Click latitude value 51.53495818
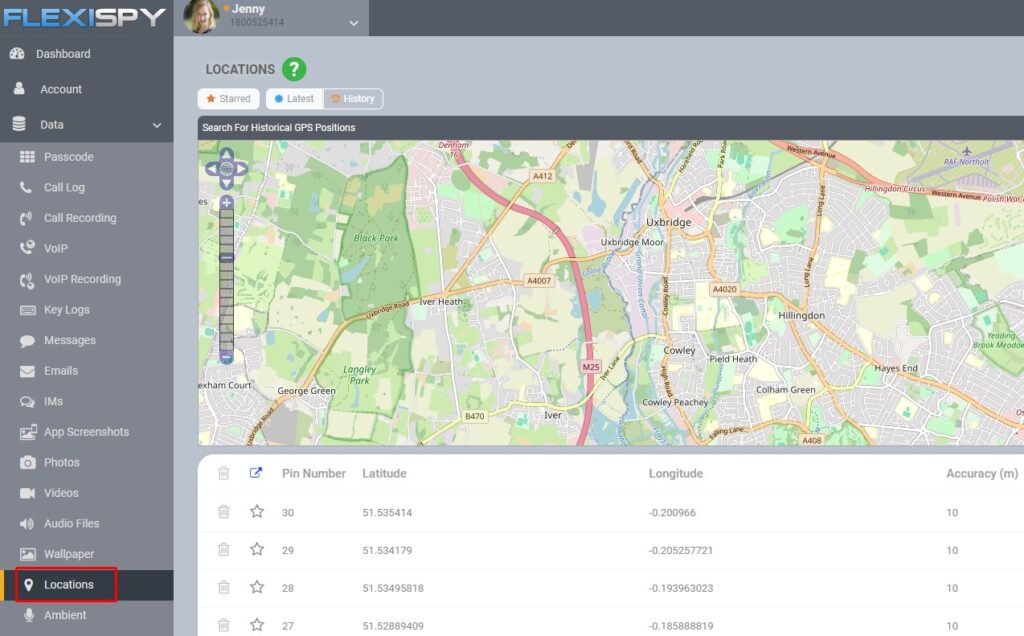The height and width of the screenshot is (636, 1024). coord(393,588)
